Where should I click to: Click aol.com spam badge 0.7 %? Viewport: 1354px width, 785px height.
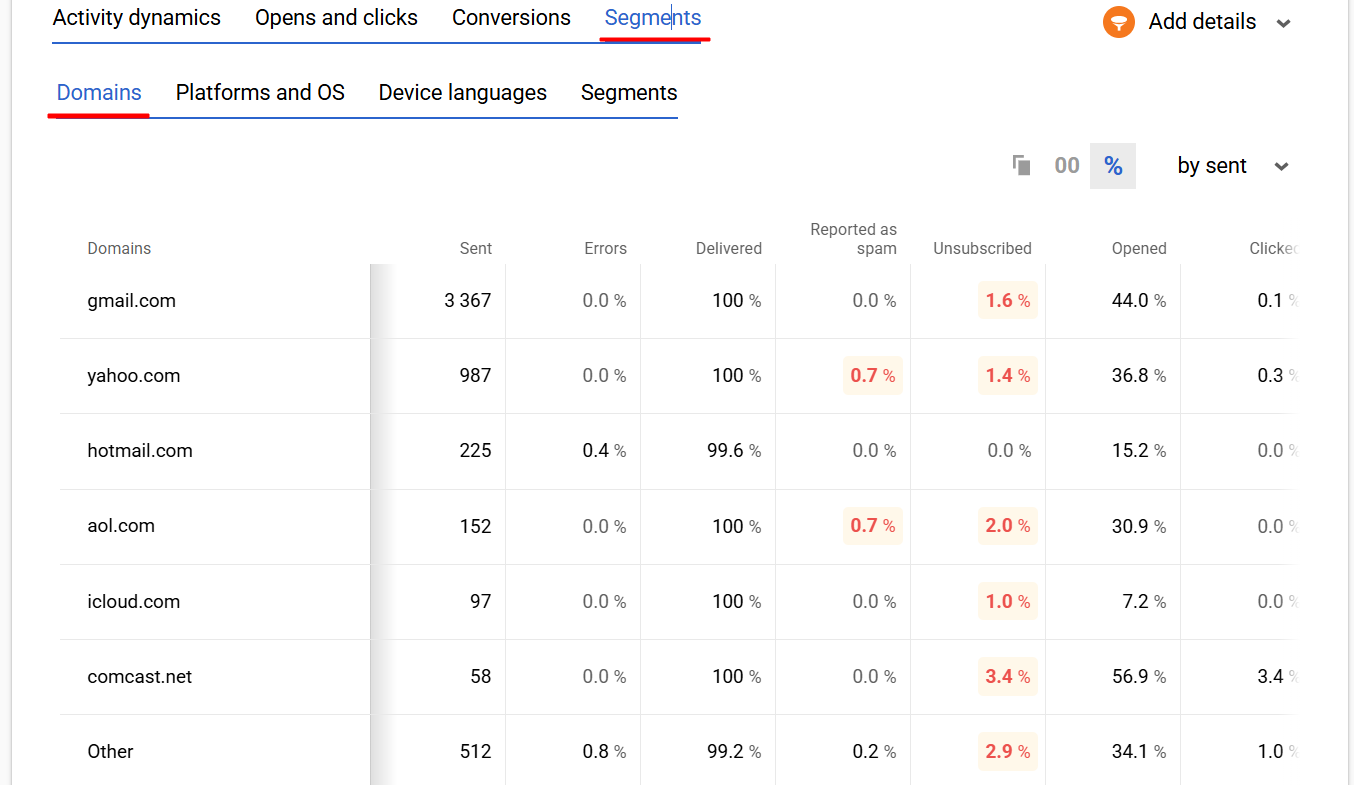point(873,526)
